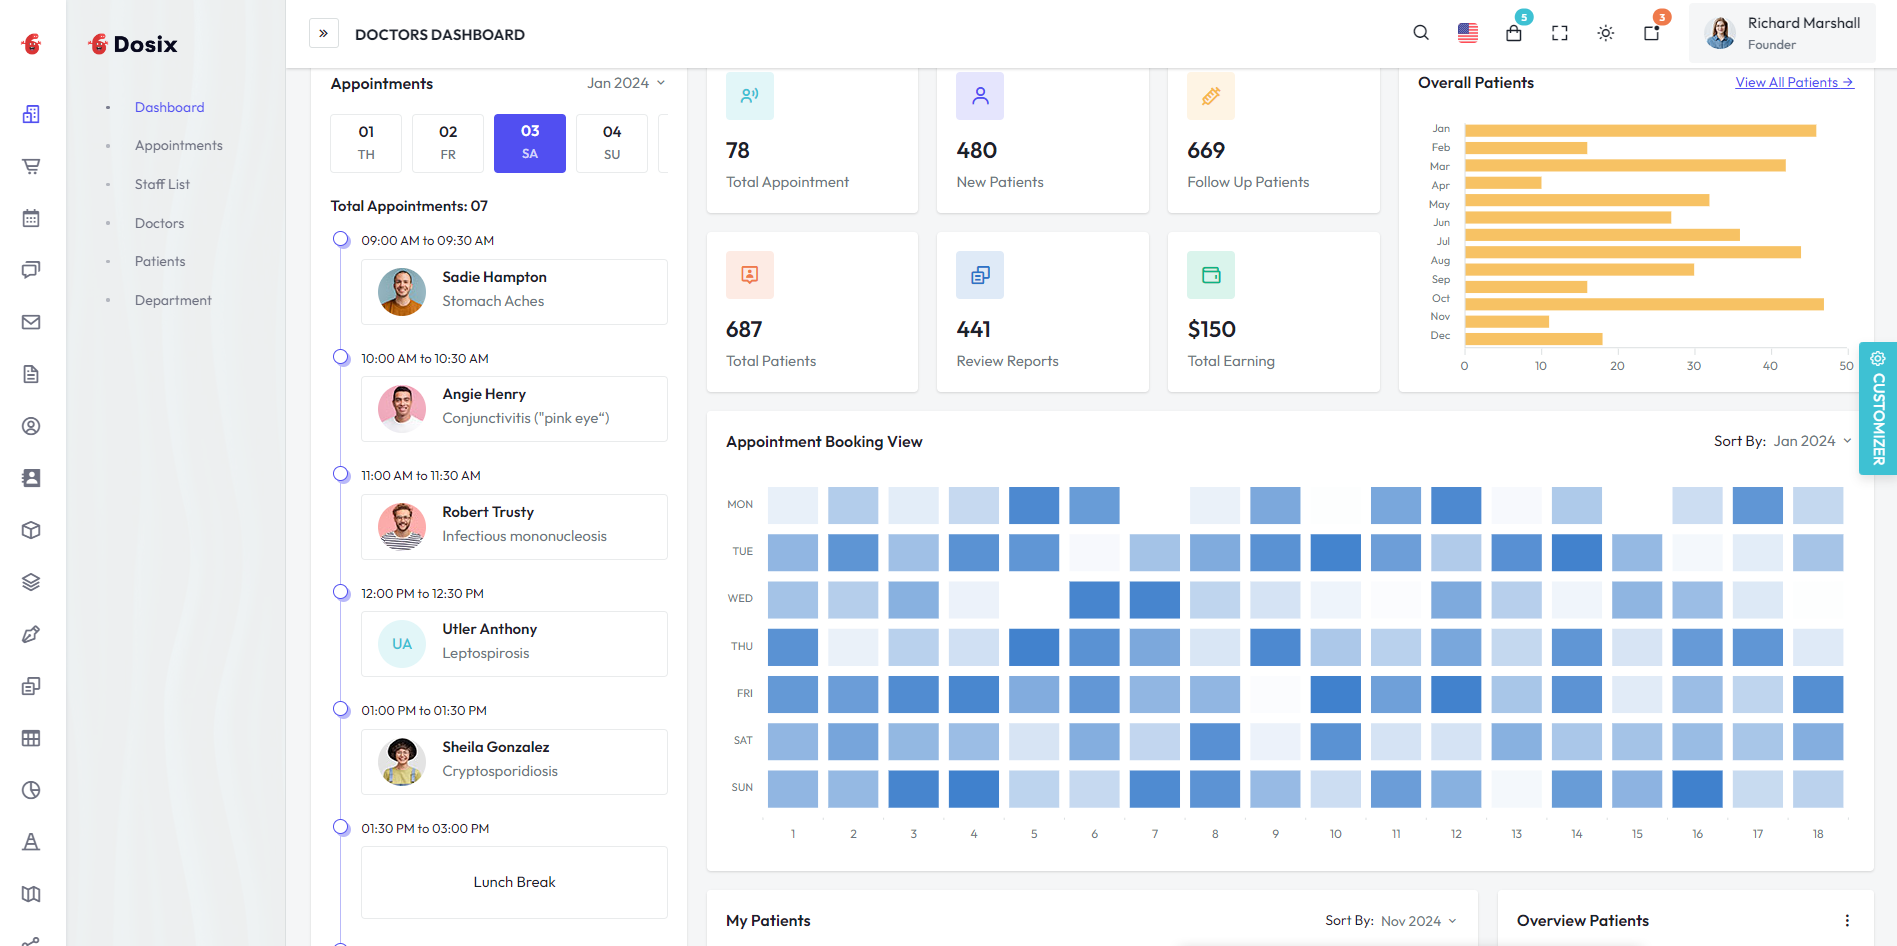Click the Lunch Break slot
Image resolution: width=1897 pixels, height=946 pixels.
(514, 882)
